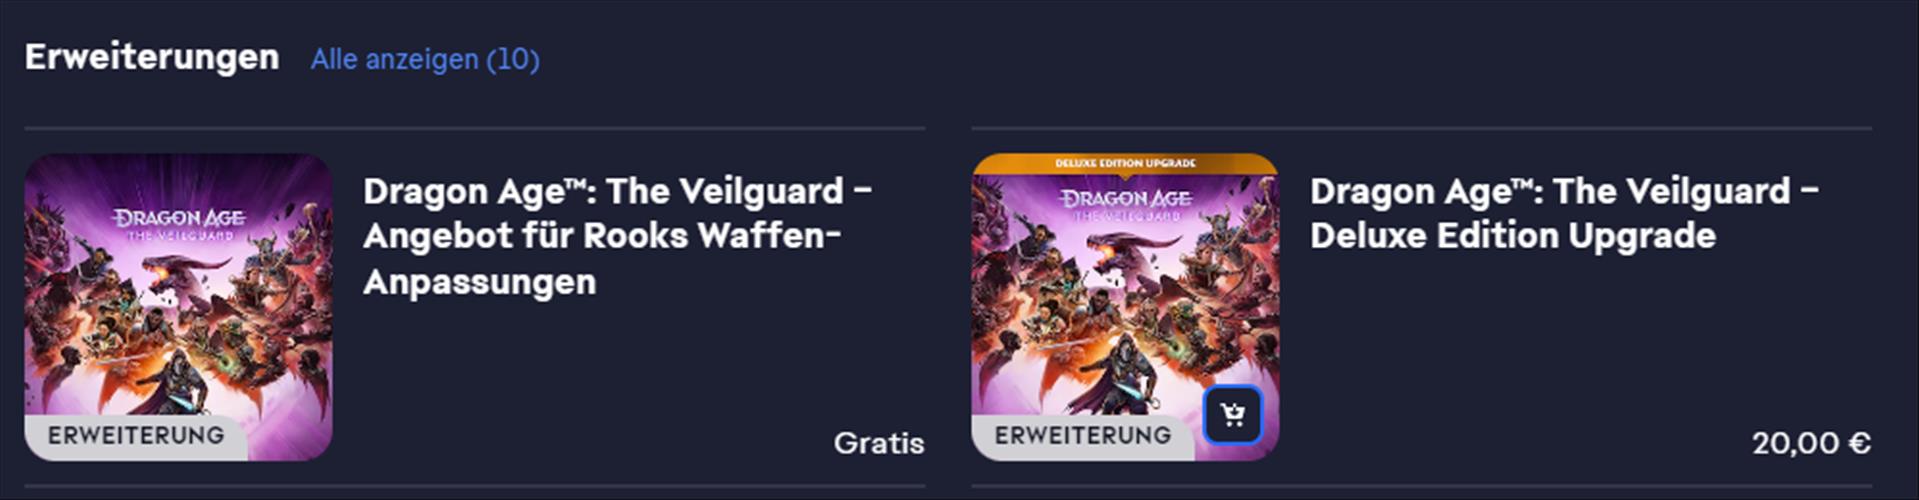Click the ERWEITERUNG badge on the weapons offer

pyautogui.click(x=136, y=436)
